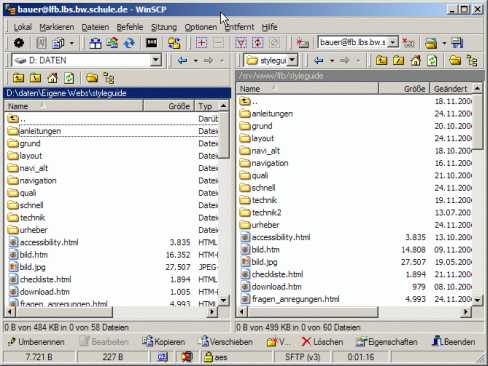The width and height of the screenshot is (488, 366).
Task: Open preferences with the gear icon
Action: tap(19, 43)
